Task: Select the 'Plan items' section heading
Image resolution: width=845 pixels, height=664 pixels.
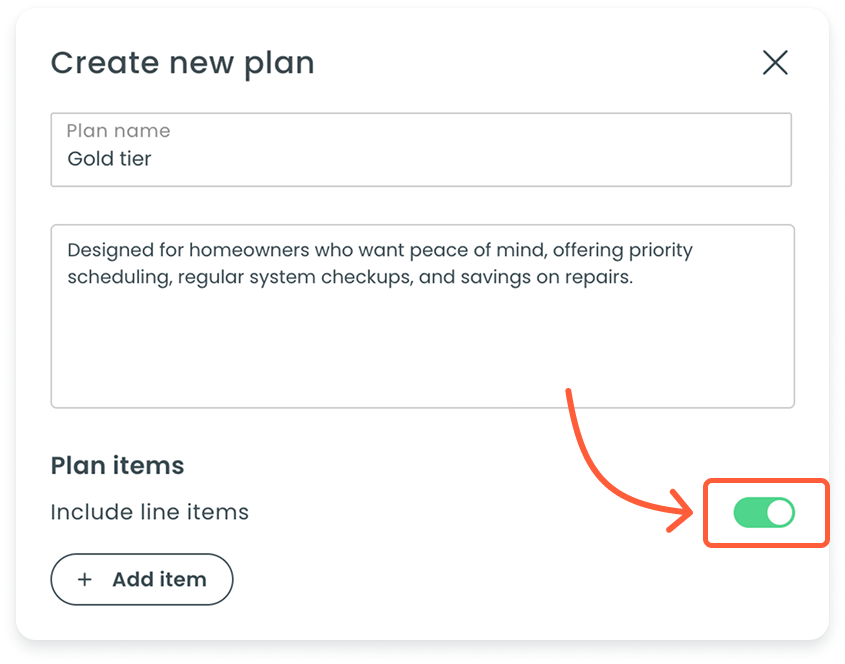Action: [x=117, y=465]
